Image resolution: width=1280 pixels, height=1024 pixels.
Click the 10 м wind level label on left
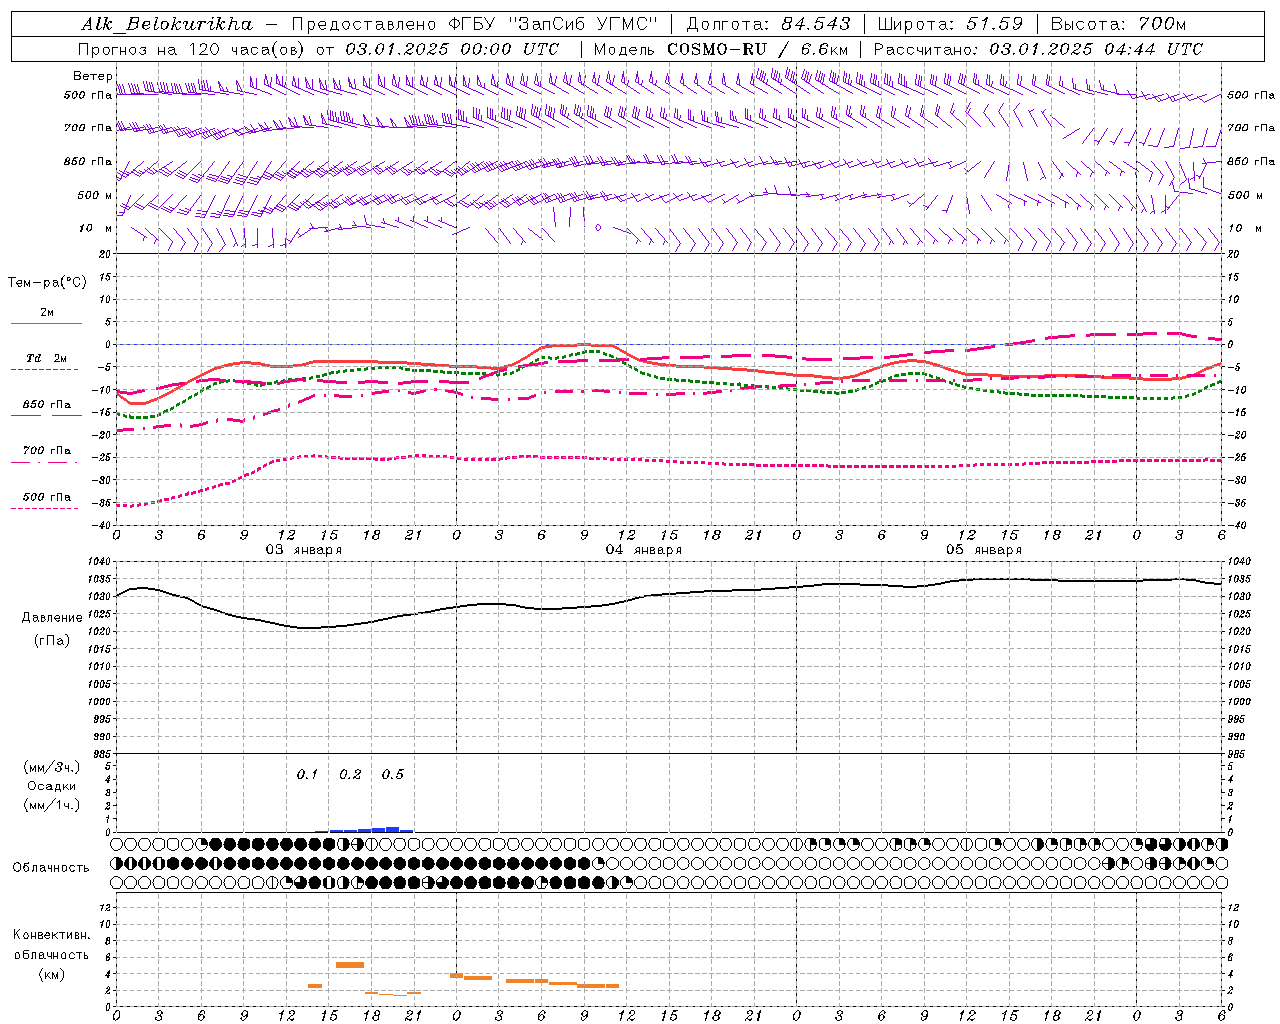tap(96, 228)
